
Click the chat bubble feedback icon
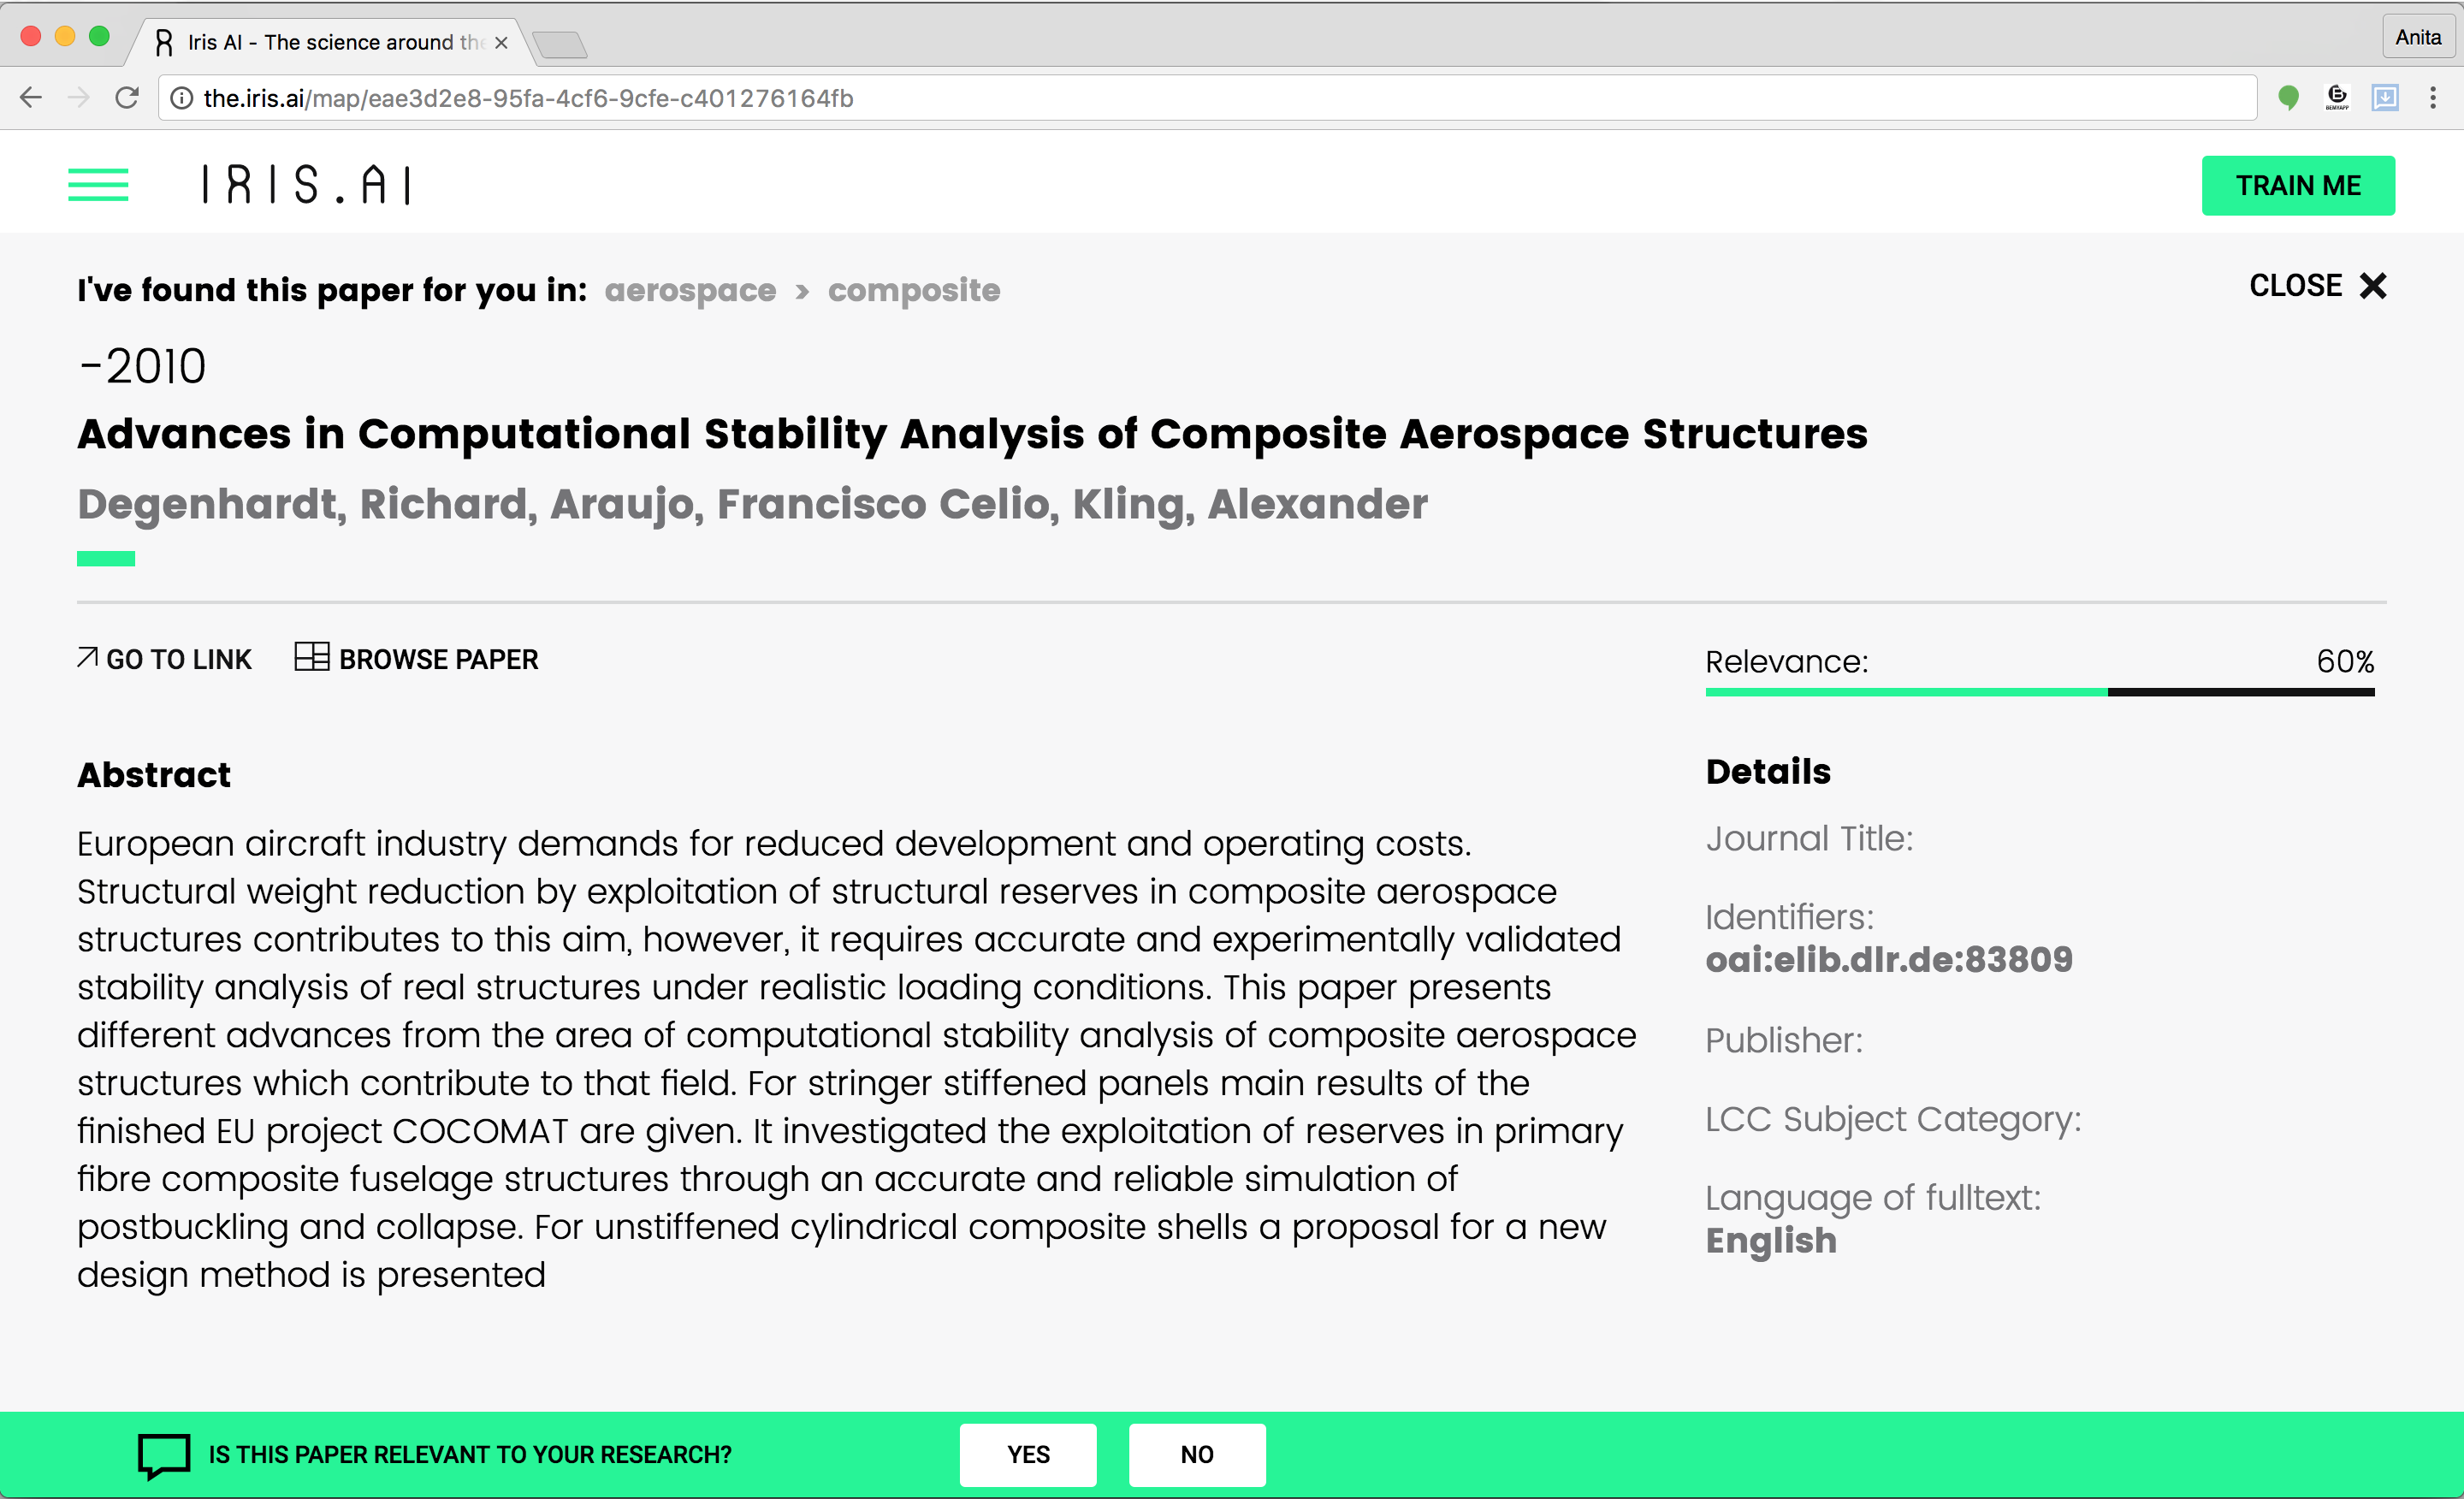coord(164,1455)
